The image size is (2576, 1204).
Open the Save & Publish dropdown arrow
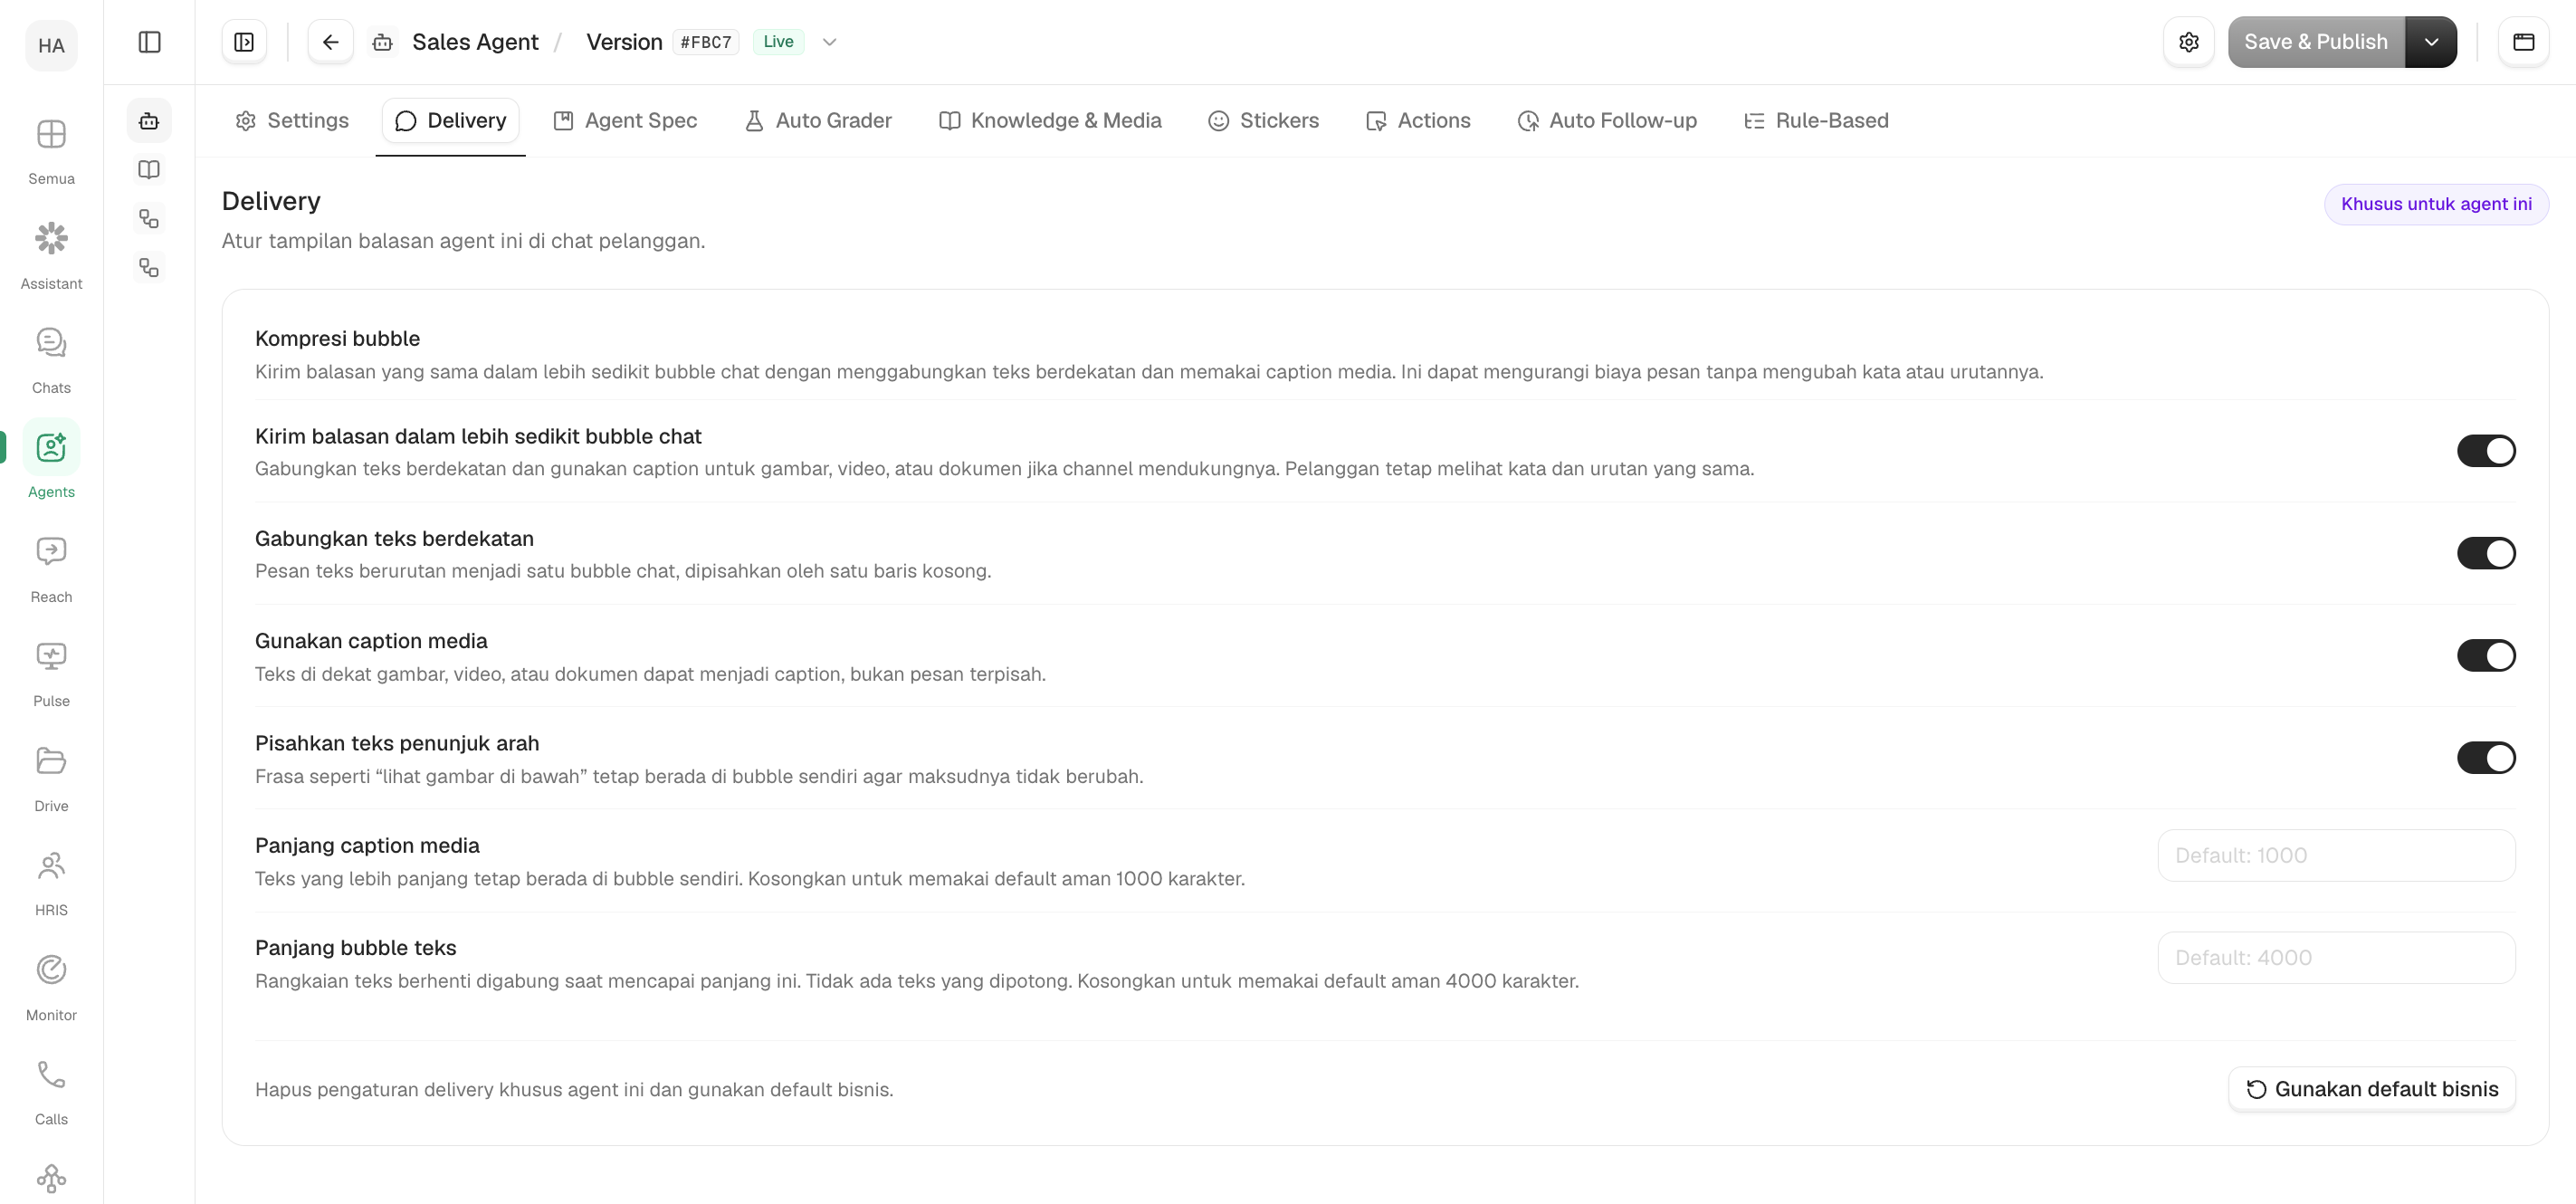[2431, 42]
